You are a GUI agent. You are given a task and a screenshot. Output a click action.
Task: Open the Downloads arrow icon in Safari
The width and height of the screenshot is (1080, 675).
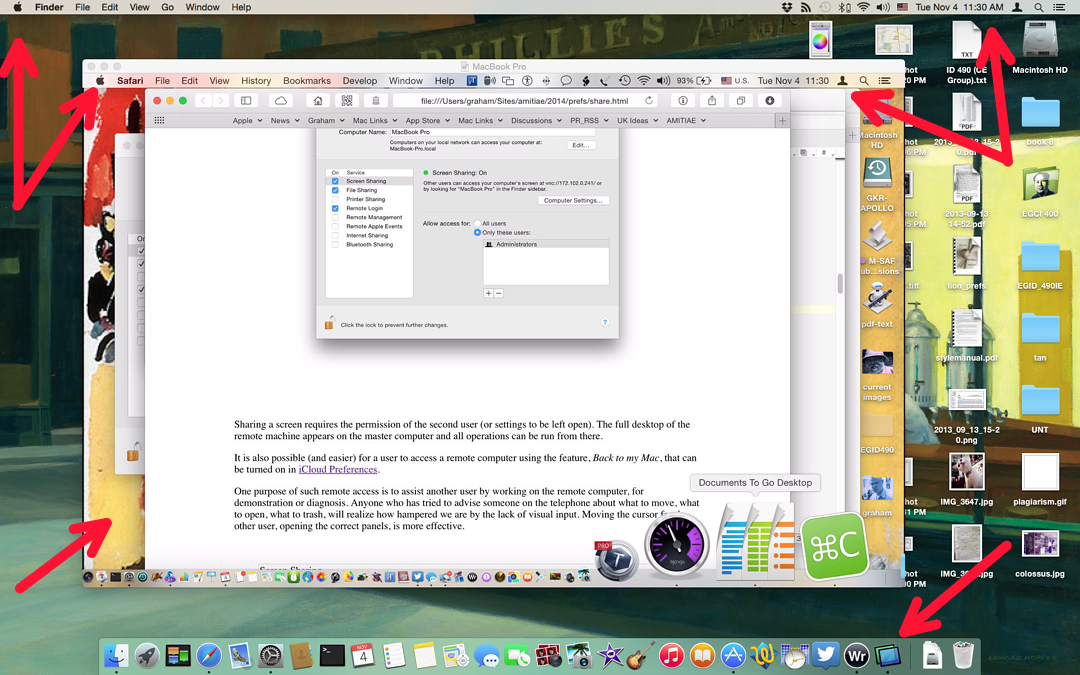tap(769, 101)
